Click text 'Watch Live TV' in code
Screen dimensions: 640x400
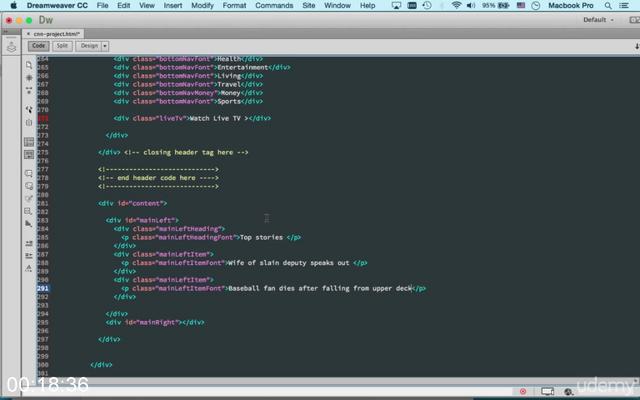[215, 118]
